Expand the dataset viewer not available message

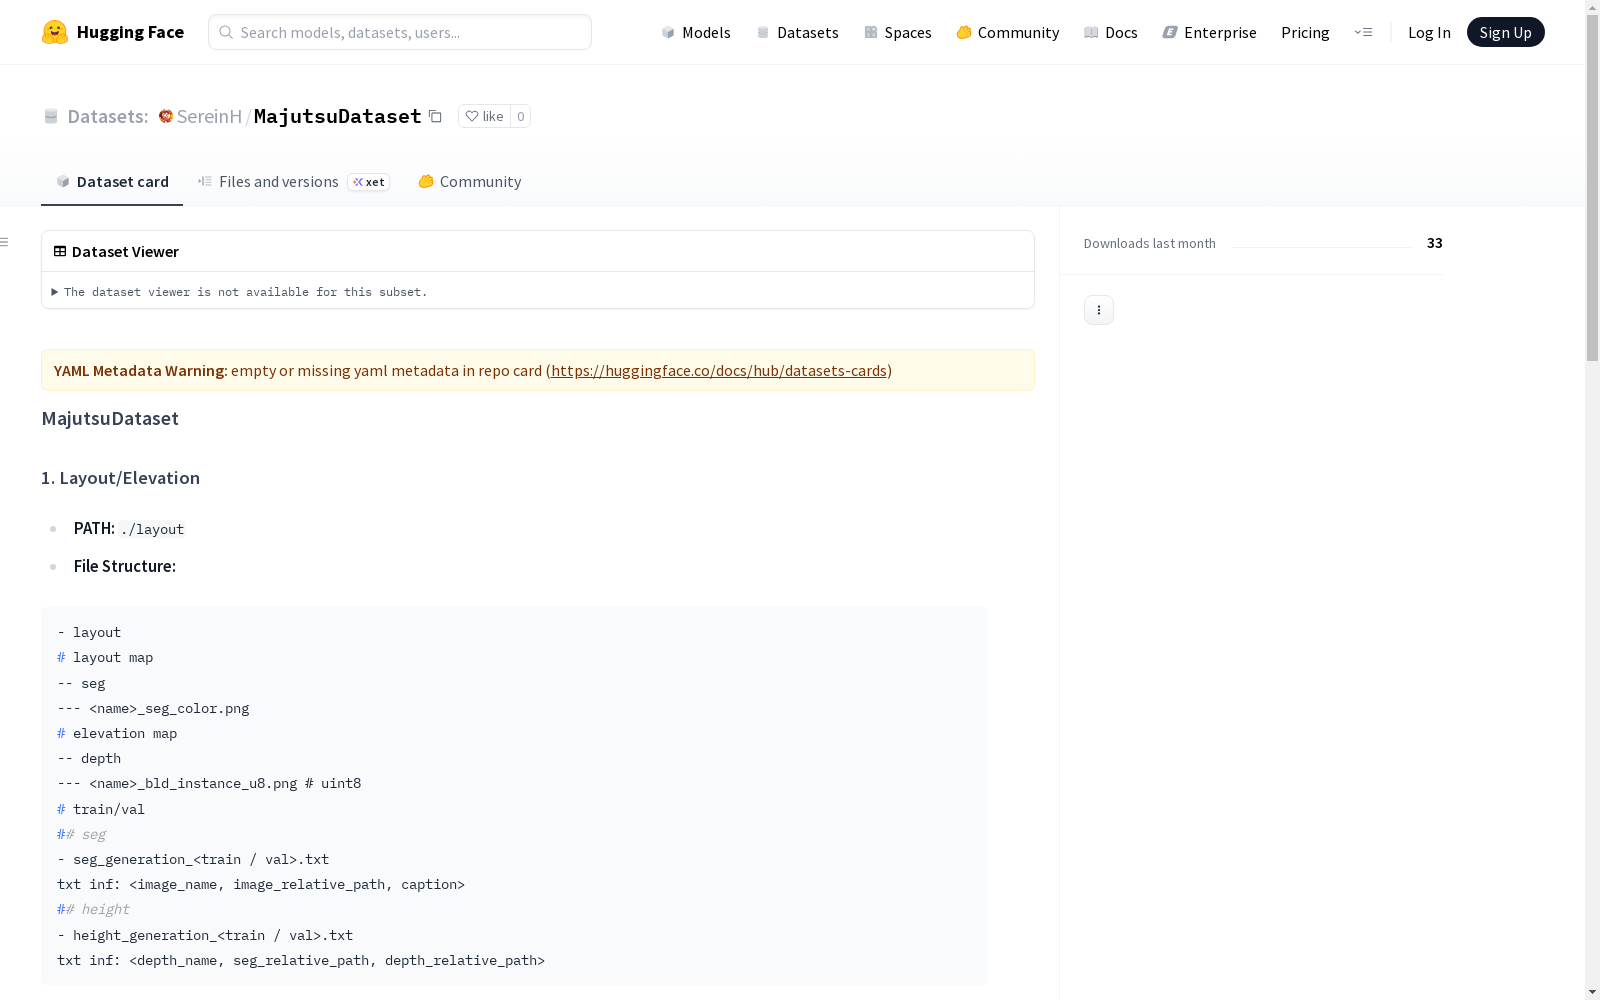(240, 292)
